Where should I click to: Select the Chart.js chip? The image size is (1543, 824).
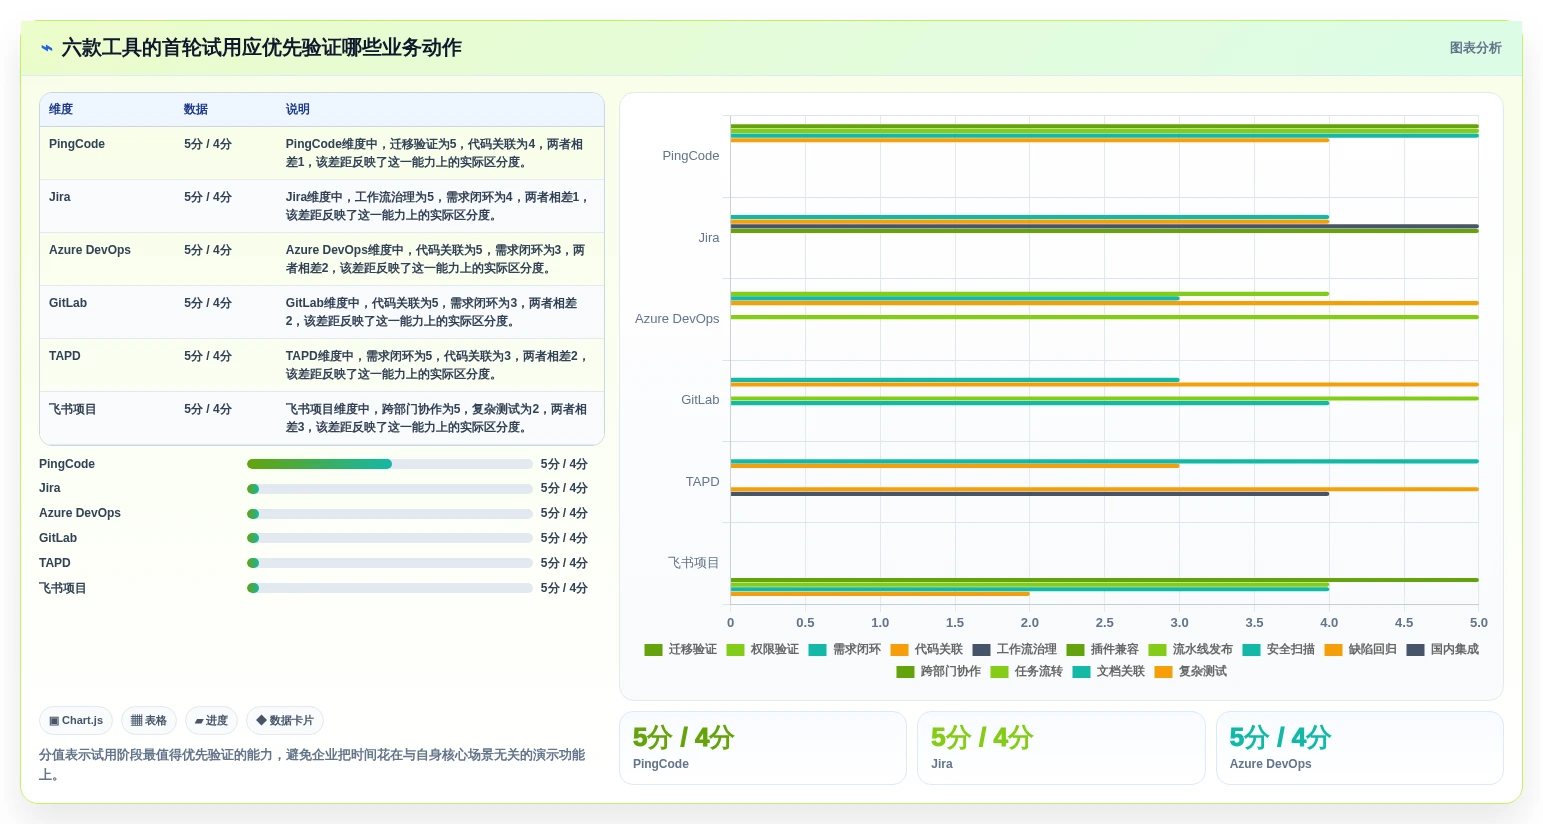76,720
